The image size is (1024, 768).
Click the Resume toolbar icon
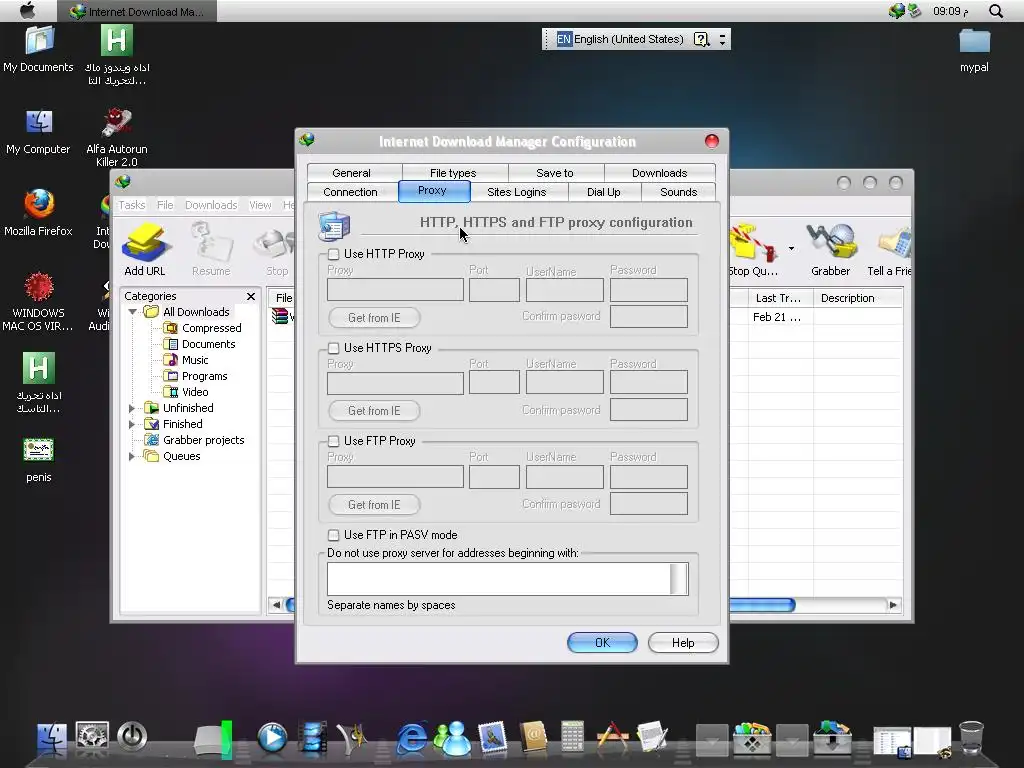[x=211, y=249]
